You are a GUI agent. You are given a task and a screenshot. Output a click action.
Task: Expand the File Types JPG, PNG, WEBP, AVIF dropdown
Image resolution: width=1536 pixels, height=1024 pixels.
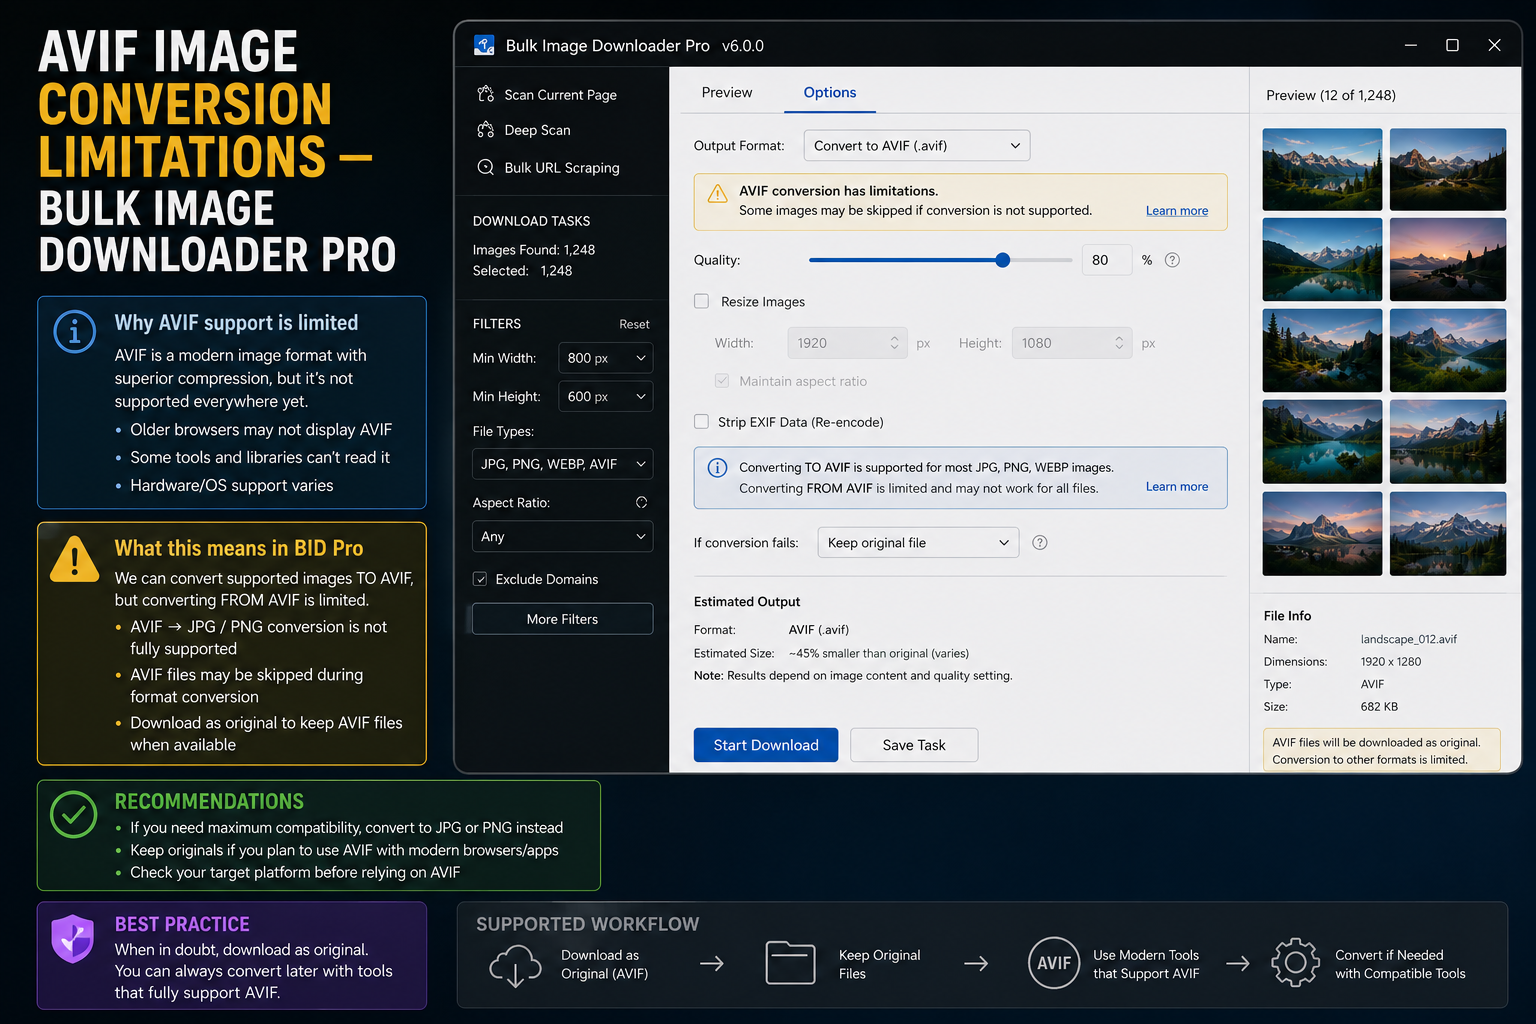coord(563,464)
